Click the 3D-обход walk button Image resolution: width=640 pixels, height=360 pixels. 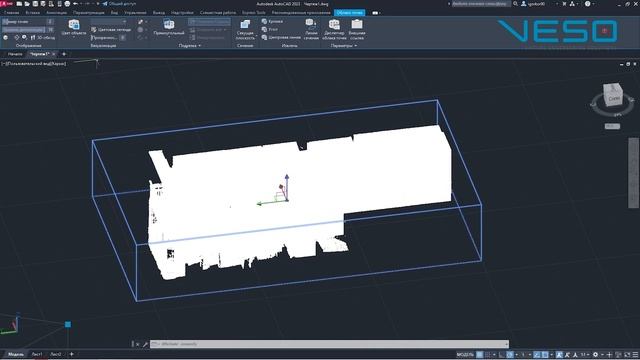click(42, 38)
